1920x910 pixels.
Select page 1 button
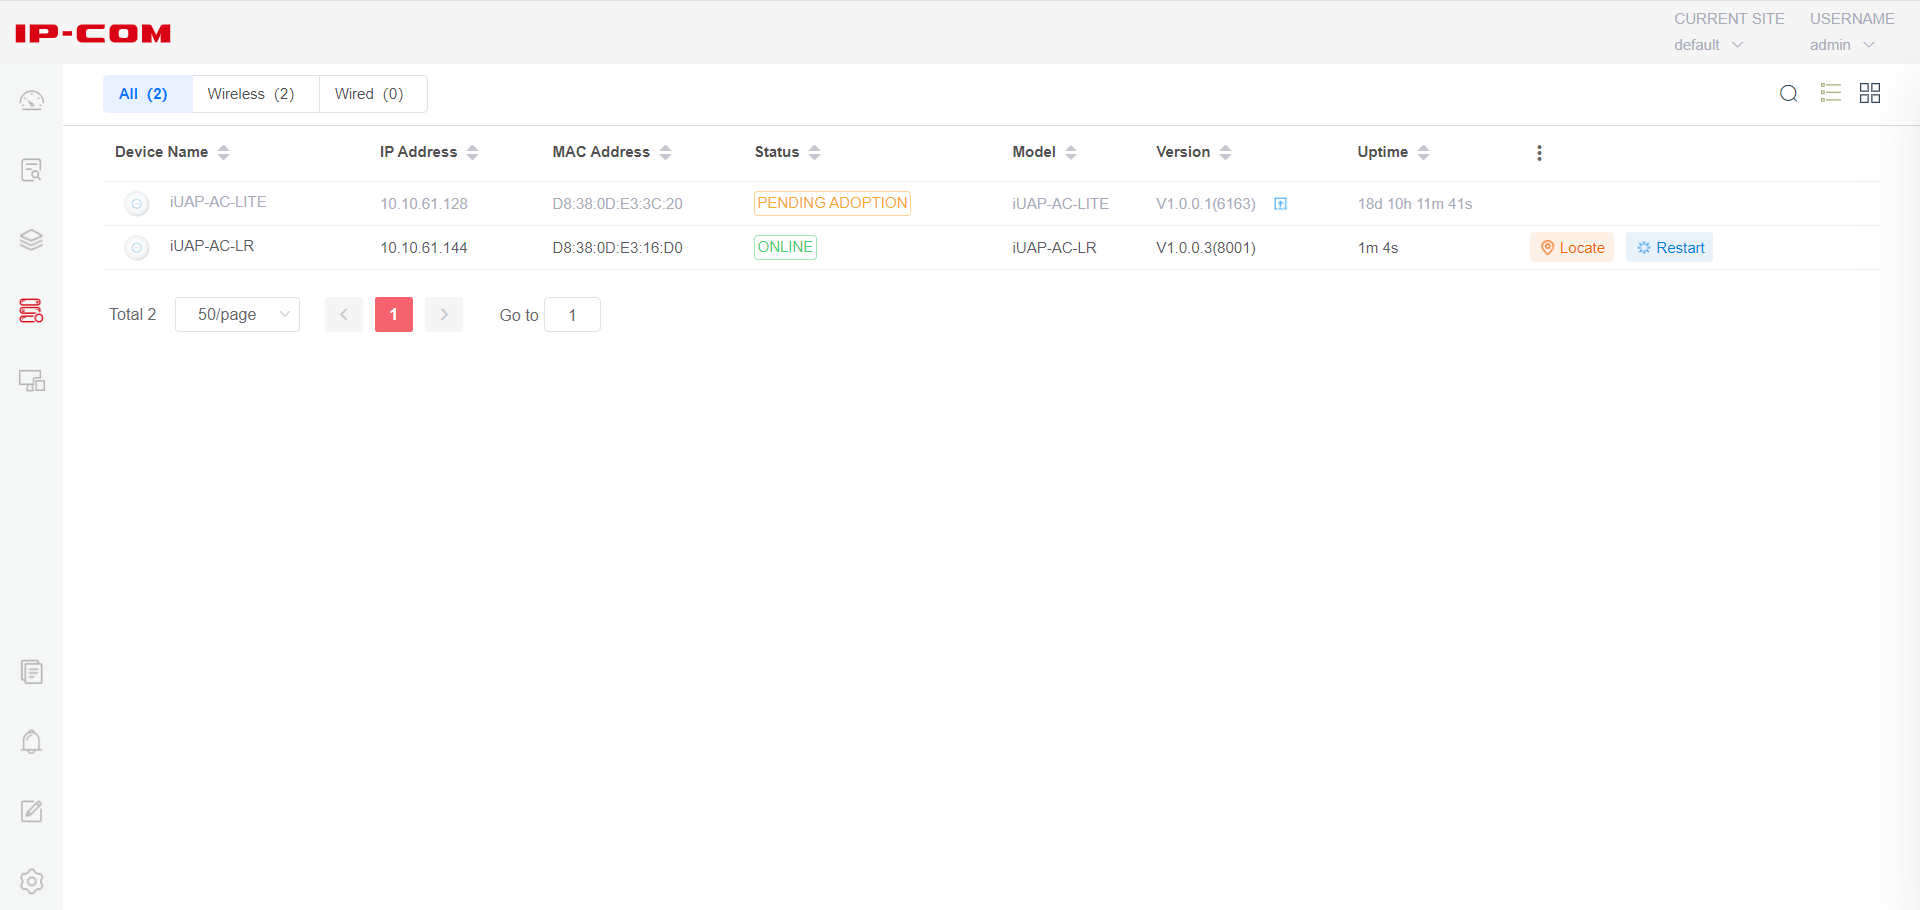click(394, 314)
